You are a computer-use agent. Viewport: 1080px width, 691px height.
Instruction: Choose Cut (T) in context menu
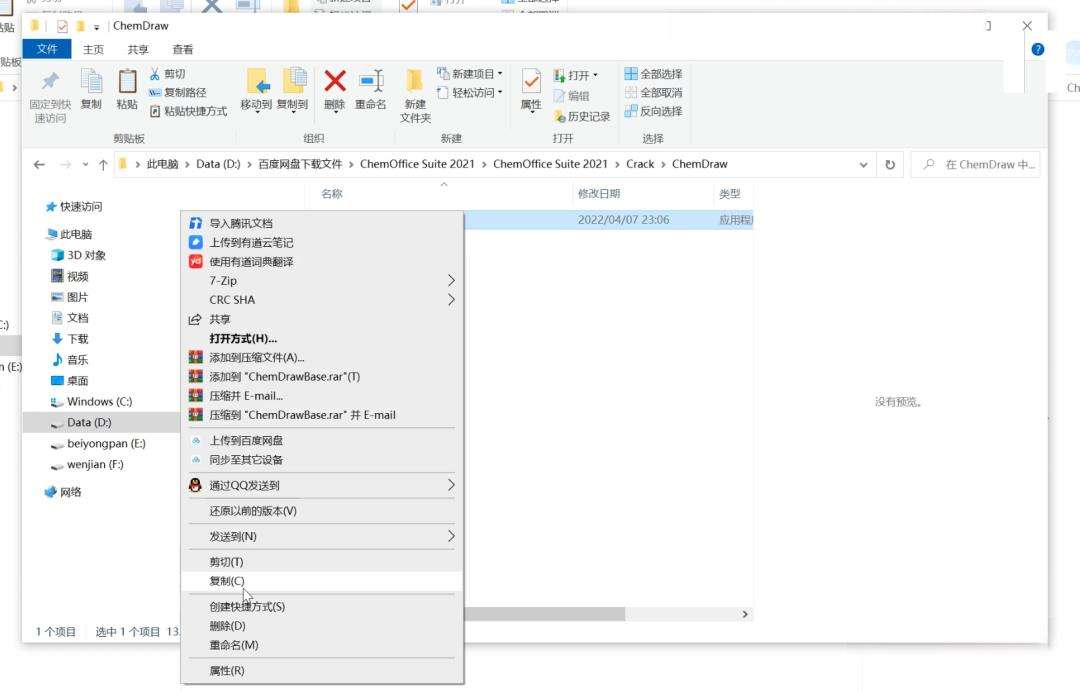pyautogui.click(x=321, y=561)
